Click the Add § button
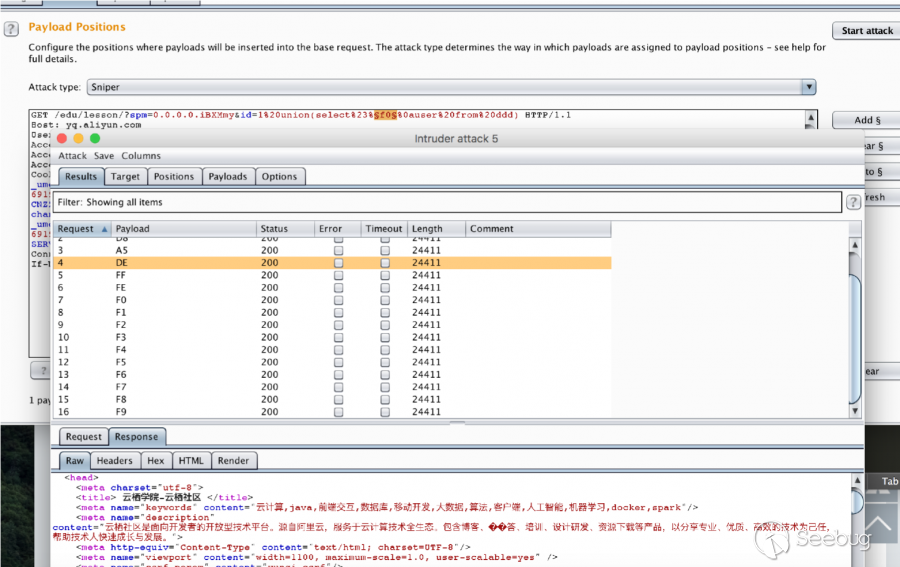The height and width of the screenshot is (567, 900). click(x=866, y=120)
